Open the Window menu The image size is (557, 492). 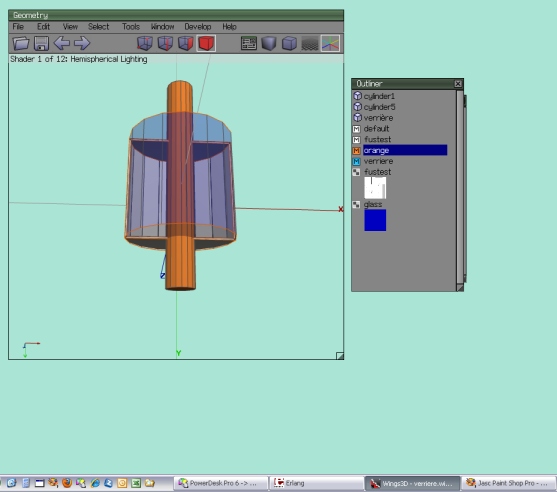162,27
